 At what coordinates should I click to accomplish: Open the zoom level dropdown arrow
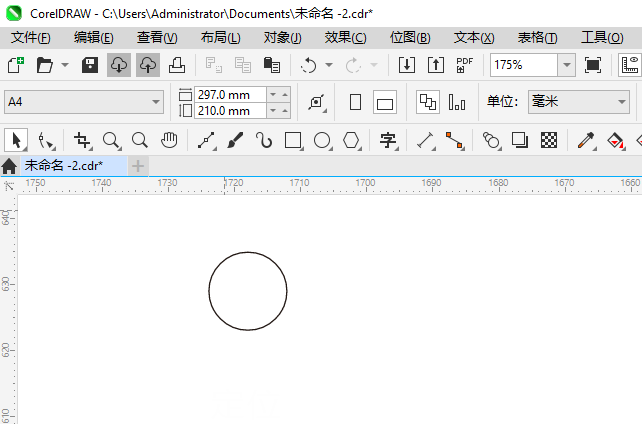(567, 65)
